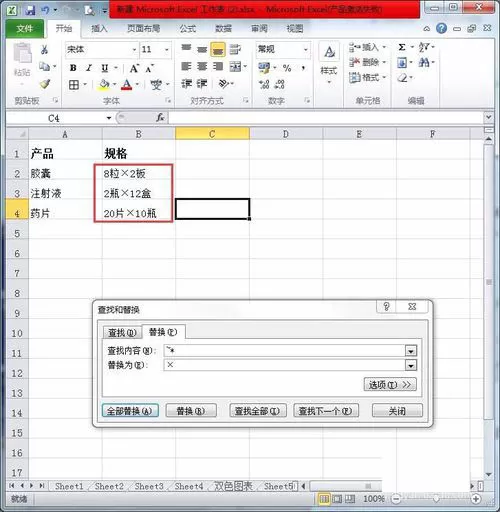Viewport: 500px width, 512px height.
Task: Open fill color dropdown arrow
Action: [114, 84]
